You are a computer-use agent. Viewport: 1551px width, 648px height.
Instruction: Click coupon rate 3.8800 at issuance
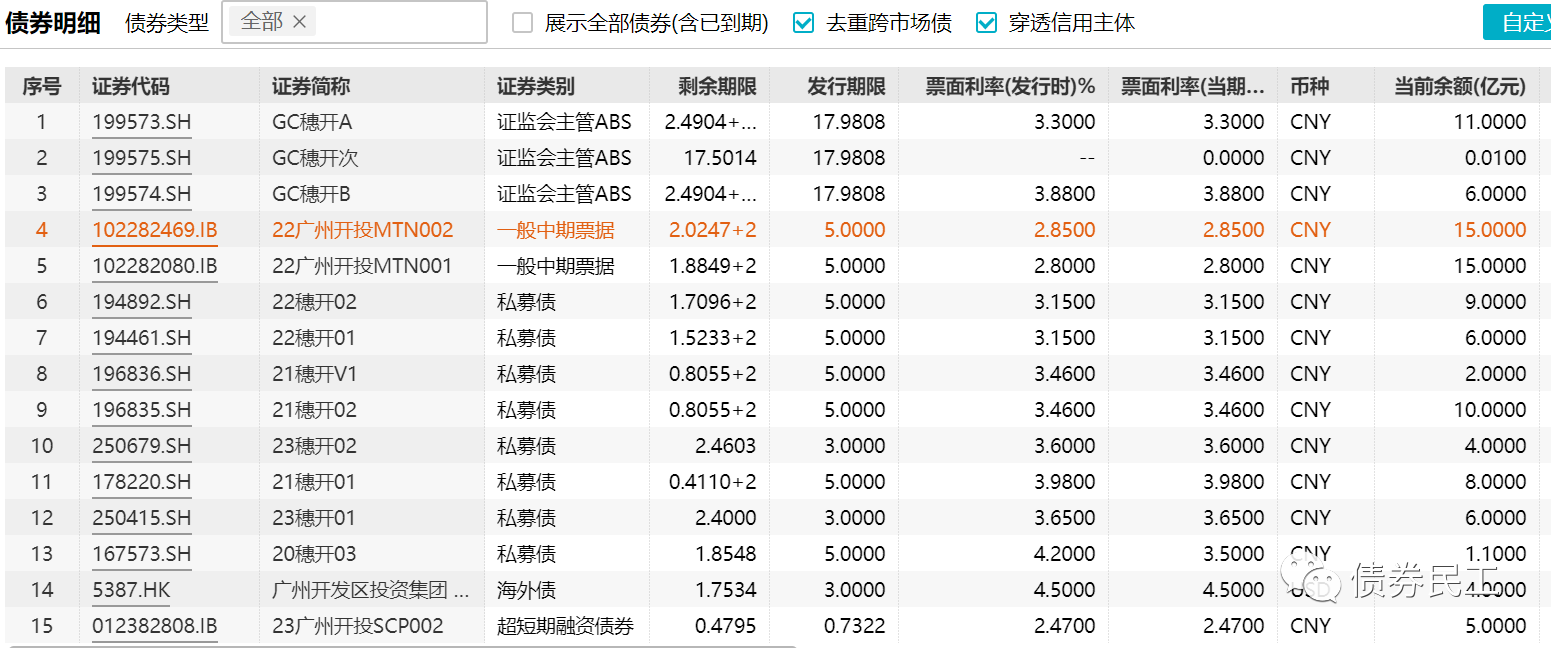tap(1064, 194)
